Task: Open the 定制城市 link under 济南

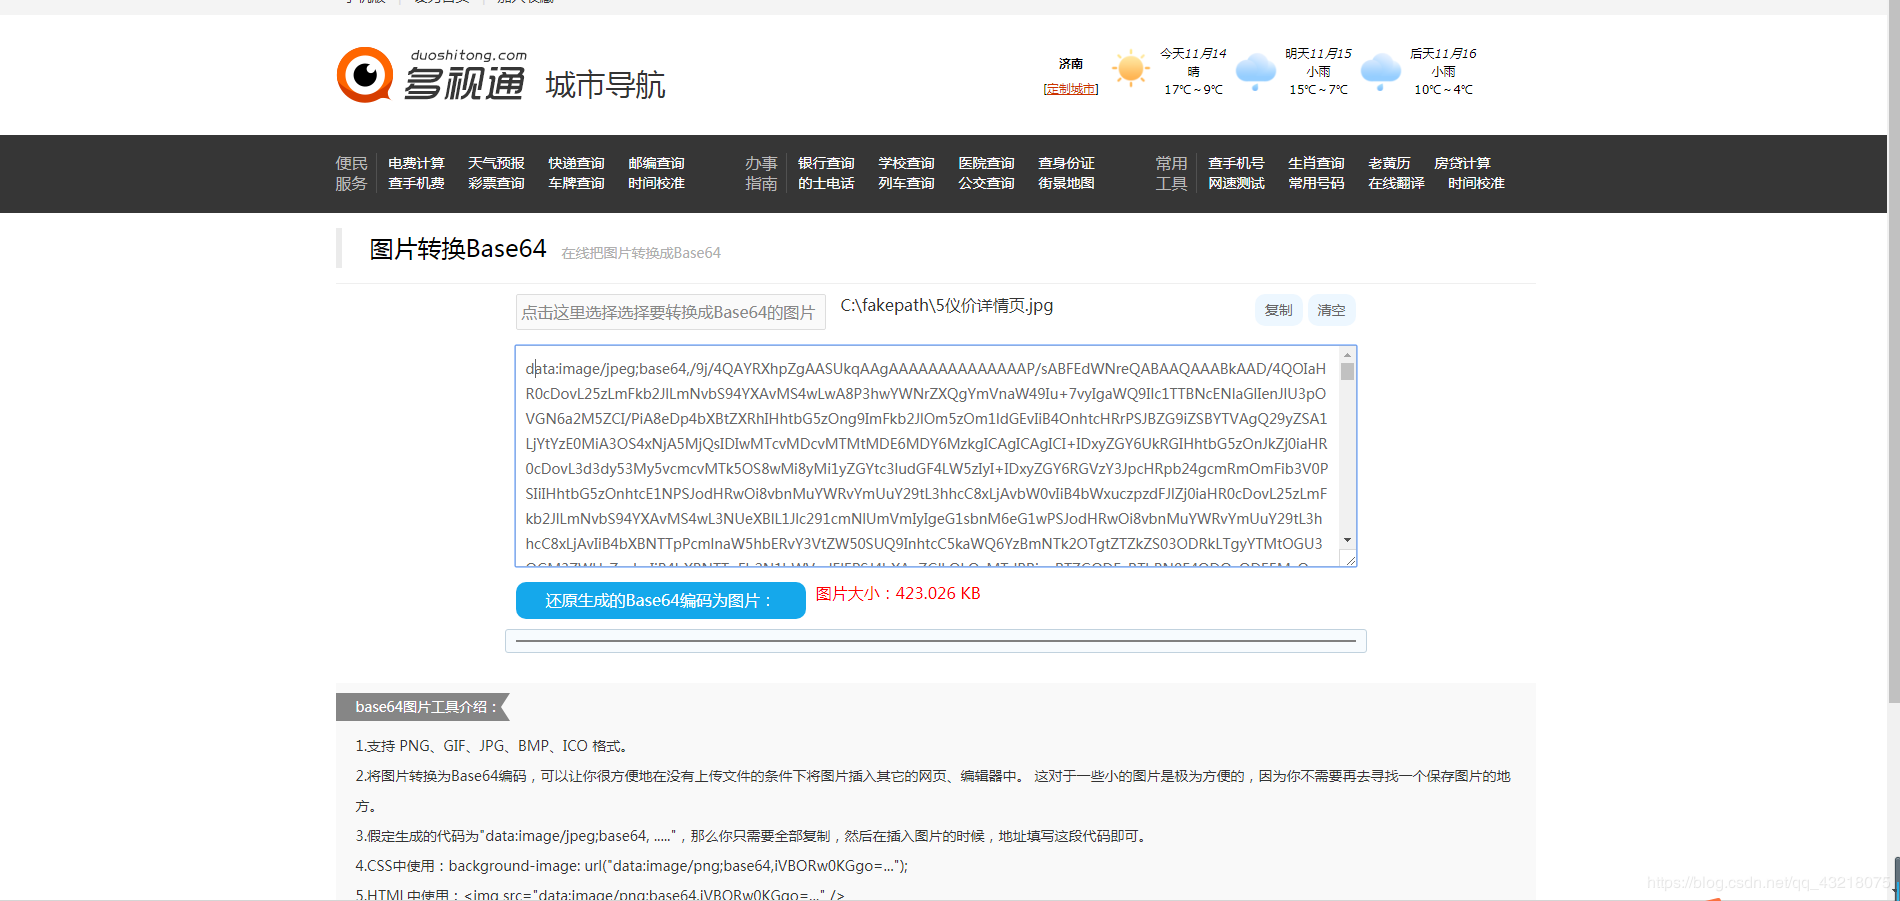Action: 1071,89
